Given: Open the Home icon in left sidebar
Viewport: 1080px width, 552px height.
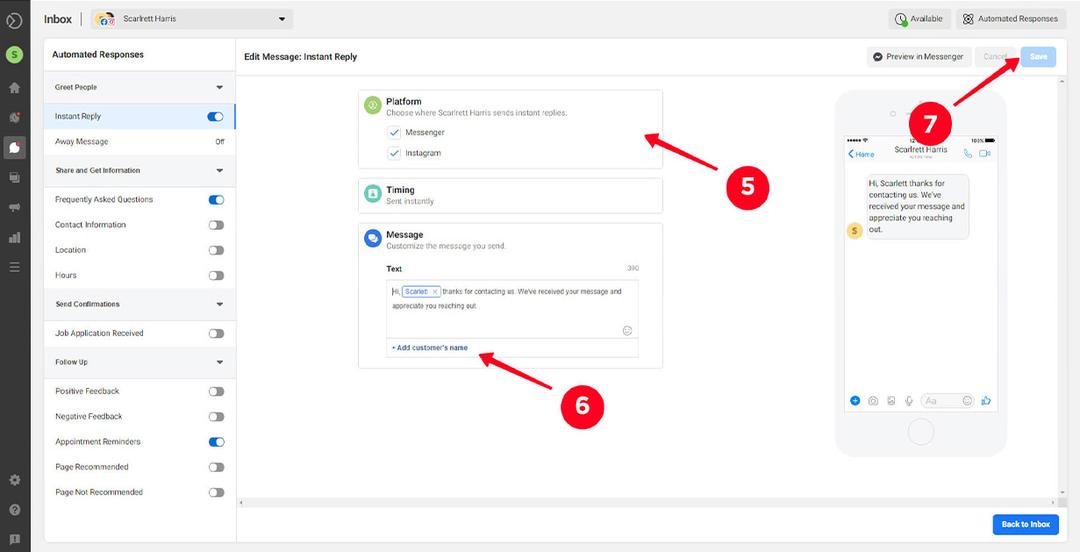Looking at the screenshot, I should pos(14,88).
